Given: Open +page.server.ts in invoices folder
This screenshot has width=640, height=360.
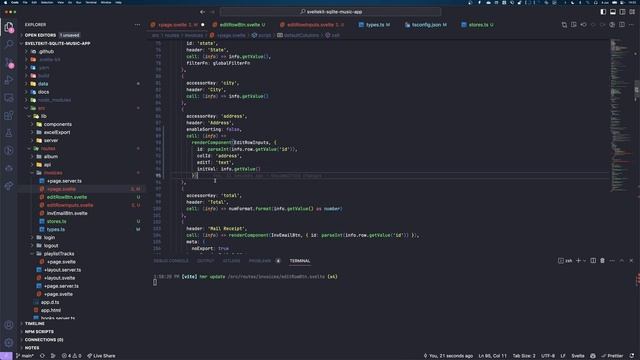Looking at the screenshot, I should coord(64,181).
